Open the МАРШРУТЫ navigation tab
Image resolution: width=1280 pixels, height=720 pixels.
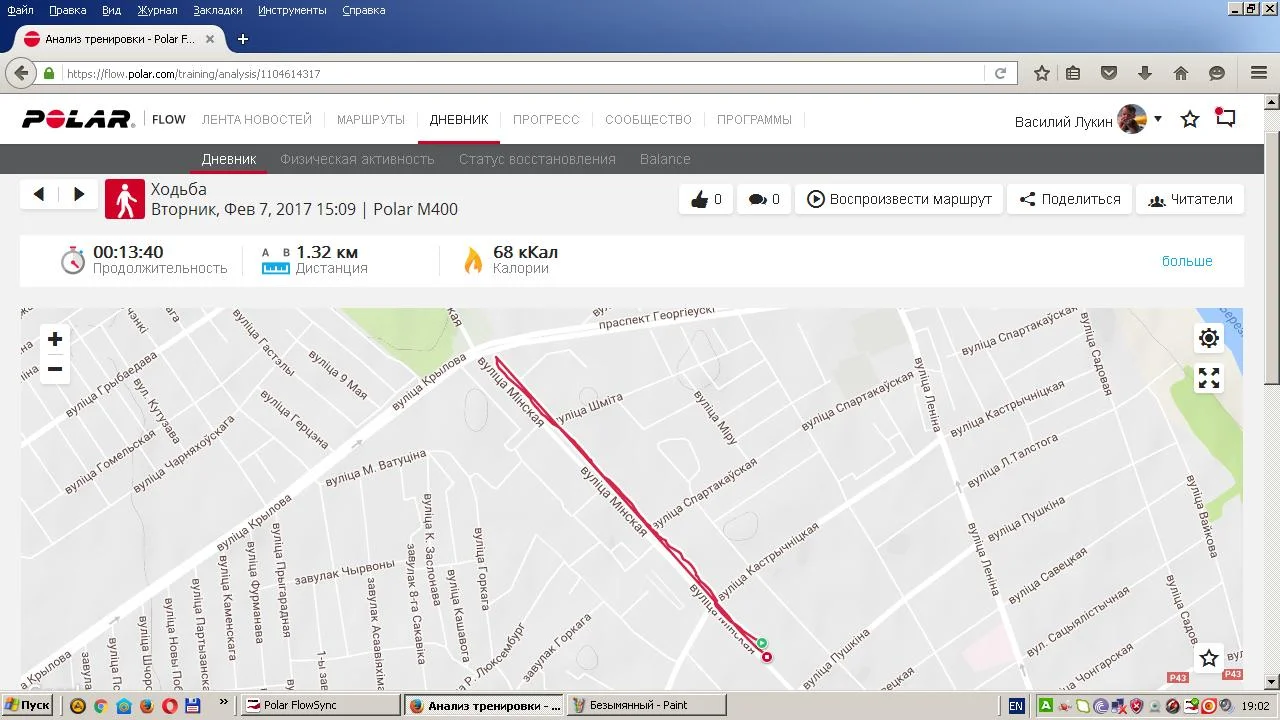click(371, 120)
